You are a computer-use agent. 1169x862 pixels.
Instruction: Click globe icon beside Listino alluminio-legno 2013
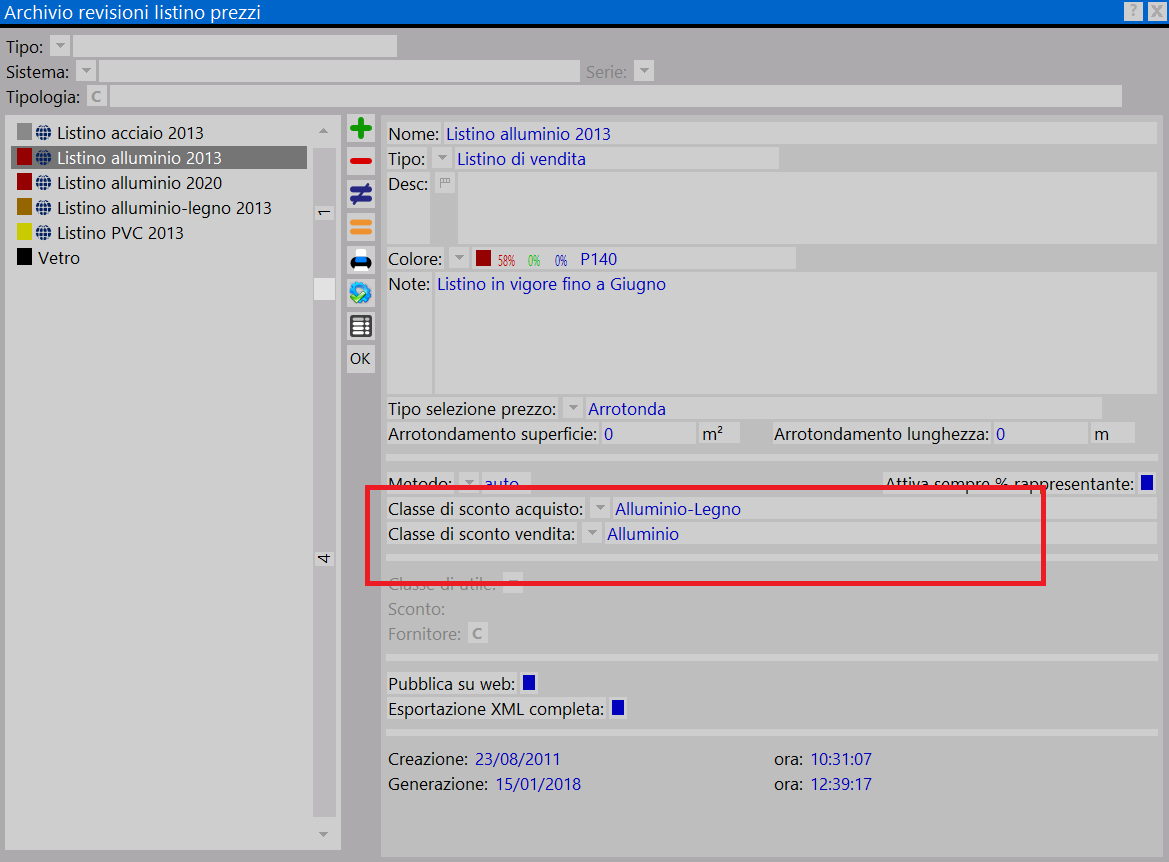44,208
